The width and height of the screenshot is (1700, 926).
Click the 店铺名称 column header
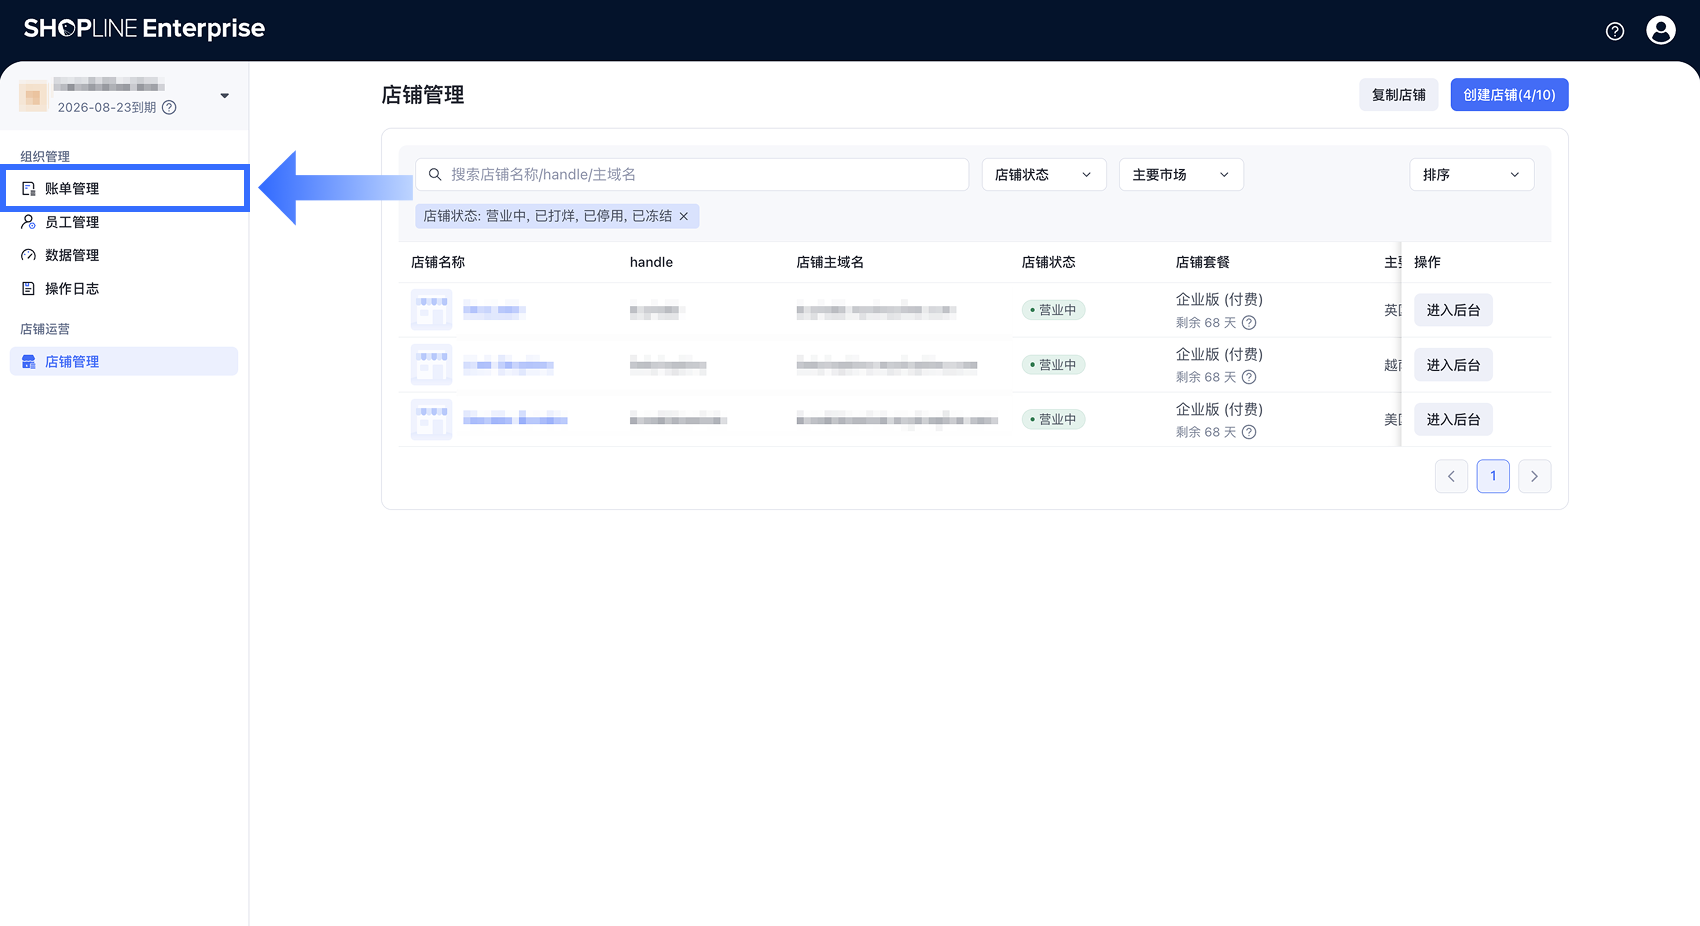tap(438, 262)
